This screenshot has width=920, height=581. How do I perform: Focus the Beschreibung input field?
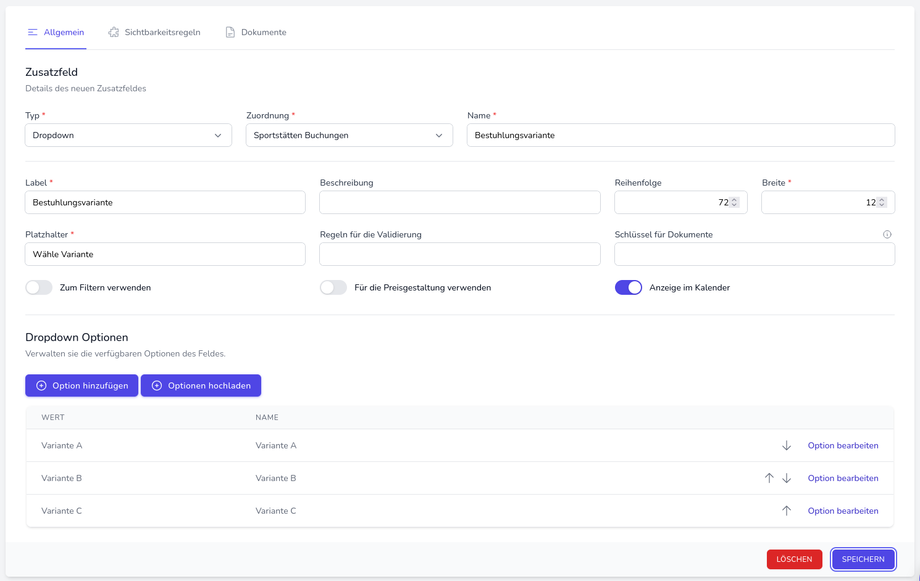click(460, 202)
